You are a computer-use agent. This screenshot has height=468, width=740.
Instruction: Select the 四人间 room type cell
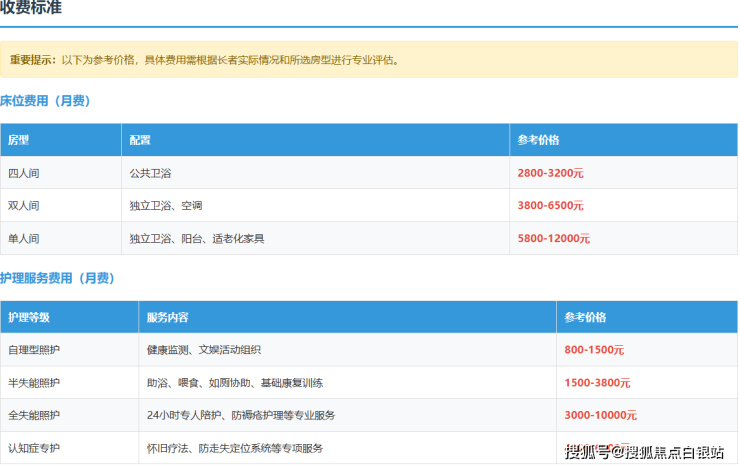(x=24, y=173)
